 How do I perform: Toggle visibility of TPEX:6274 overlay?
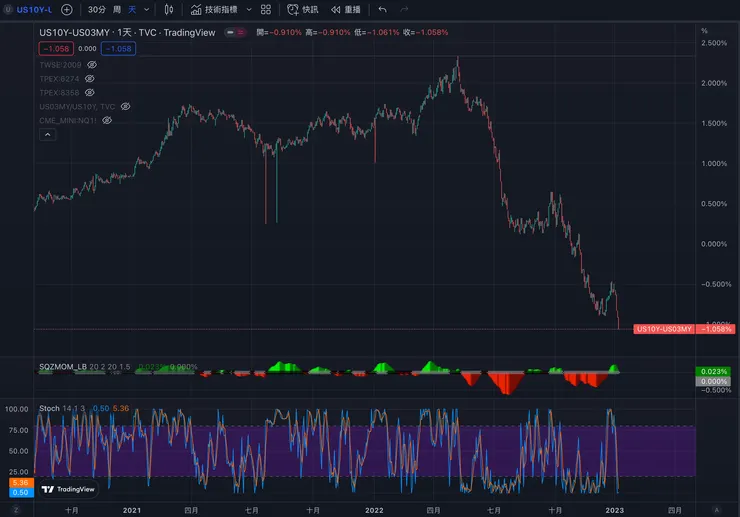[x=90, y=78]
